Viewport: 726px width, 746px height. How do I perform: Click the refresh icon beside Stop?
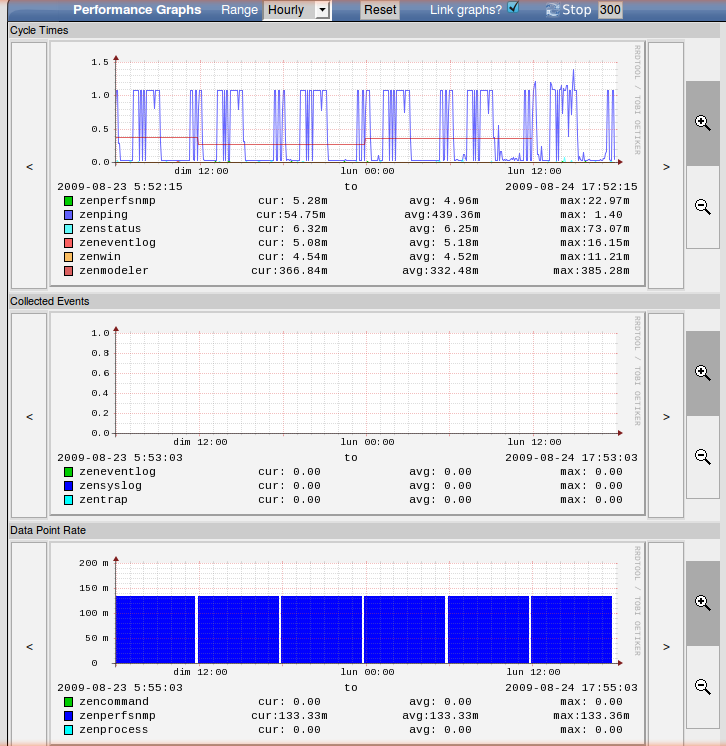point(552,10)
